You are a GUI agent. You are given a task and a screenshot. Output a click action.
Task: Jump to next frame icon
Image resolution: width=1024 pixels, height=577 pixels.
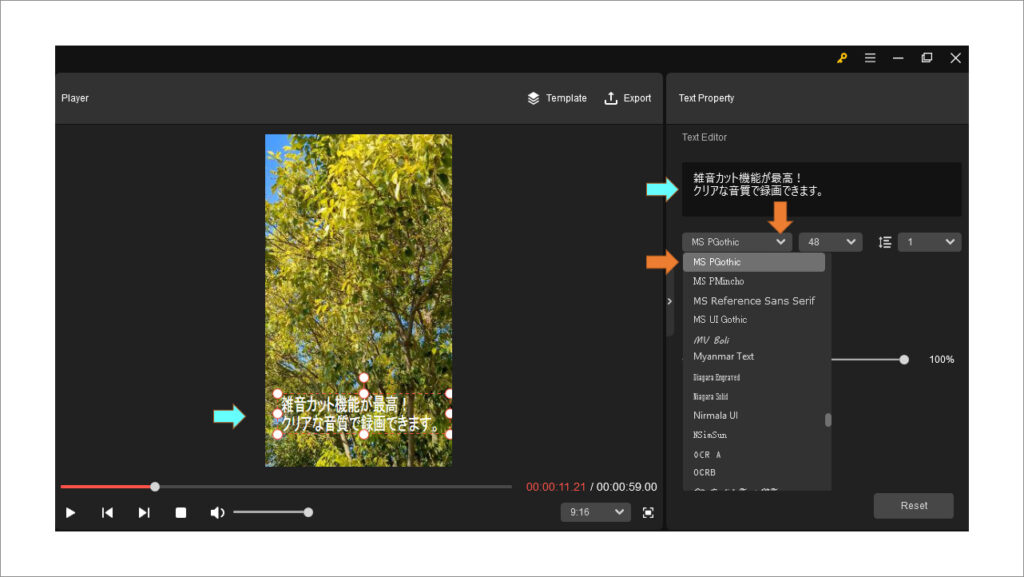pos(143,512)
